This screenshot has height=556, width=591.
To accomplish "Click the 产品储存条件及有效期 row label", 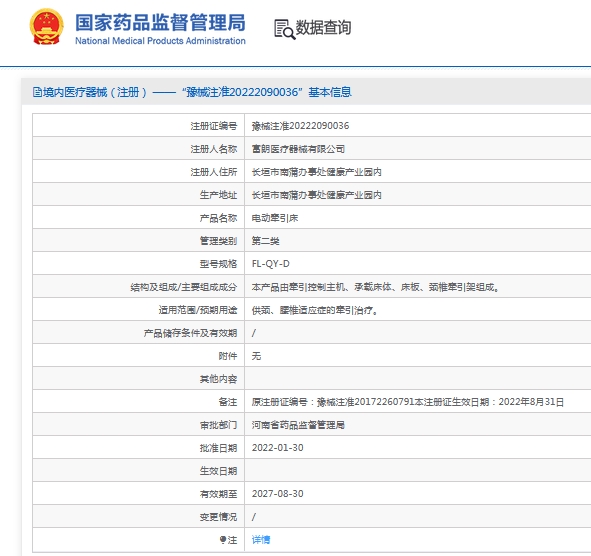I will click(190, 333).
